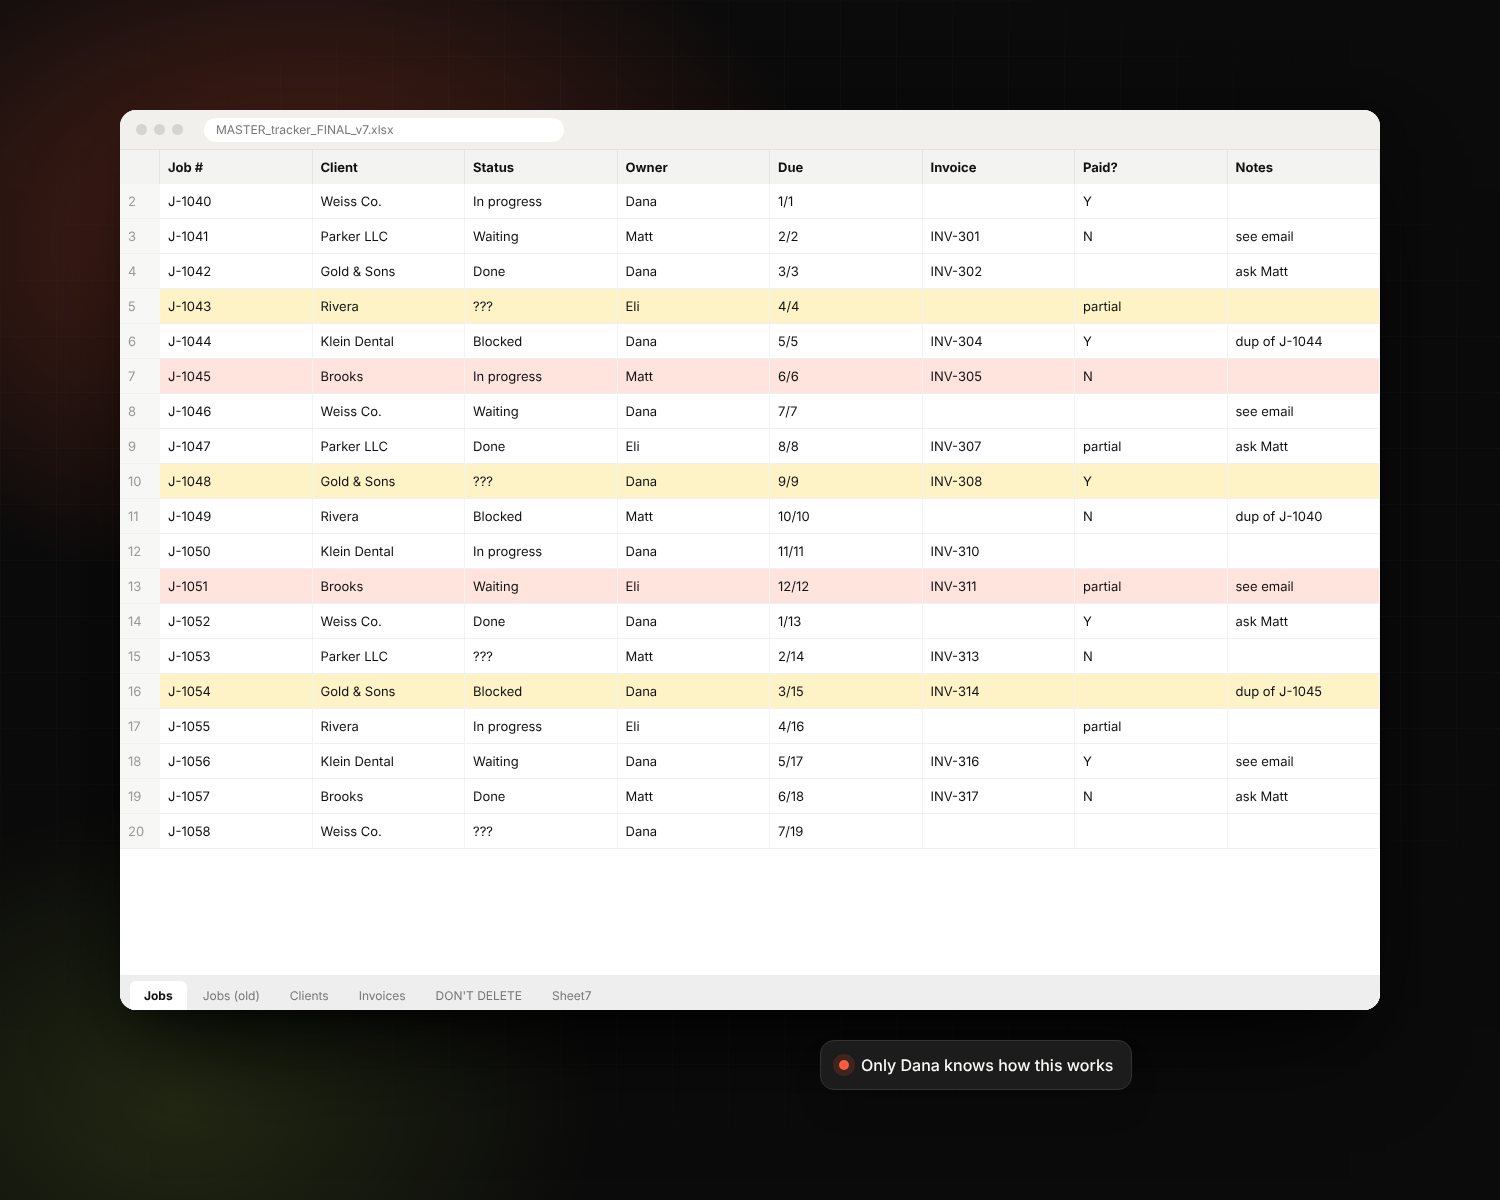Switch to the Invoices sheet tab
This screenshot has width=1500, height=1200.
382,995
